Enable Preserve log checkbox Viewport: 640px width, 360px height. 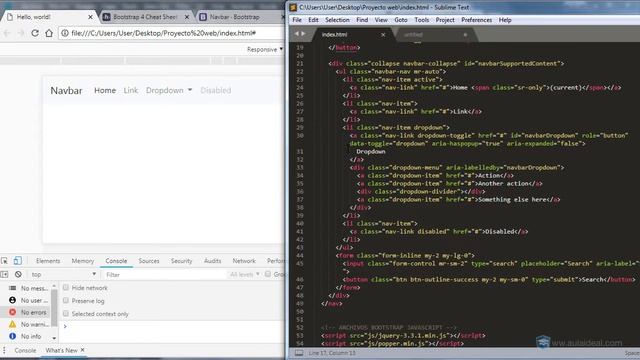click(66, 300)
